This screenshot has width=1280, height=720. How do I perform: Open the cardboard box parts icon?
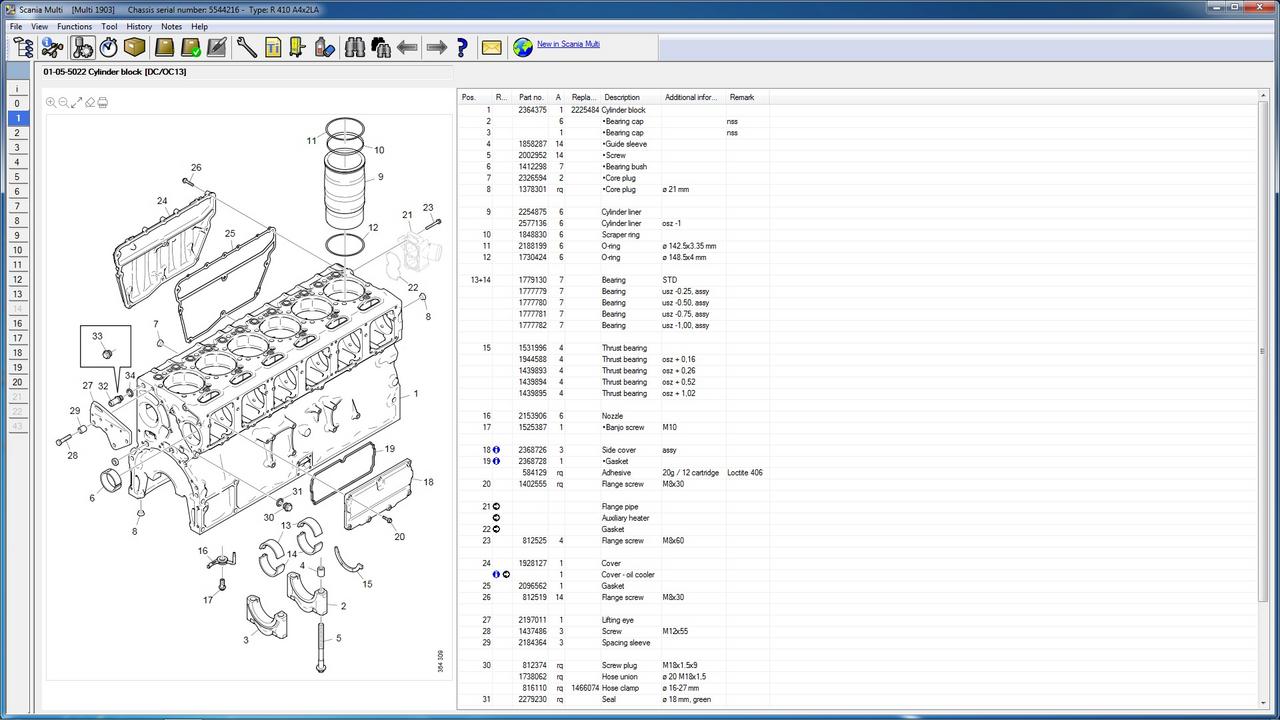pos(135,47)
